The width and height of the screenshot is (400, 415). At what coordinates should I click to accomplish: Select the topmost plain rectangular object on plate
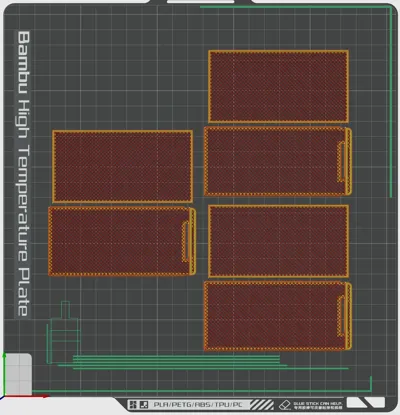(x=278, y=87)
